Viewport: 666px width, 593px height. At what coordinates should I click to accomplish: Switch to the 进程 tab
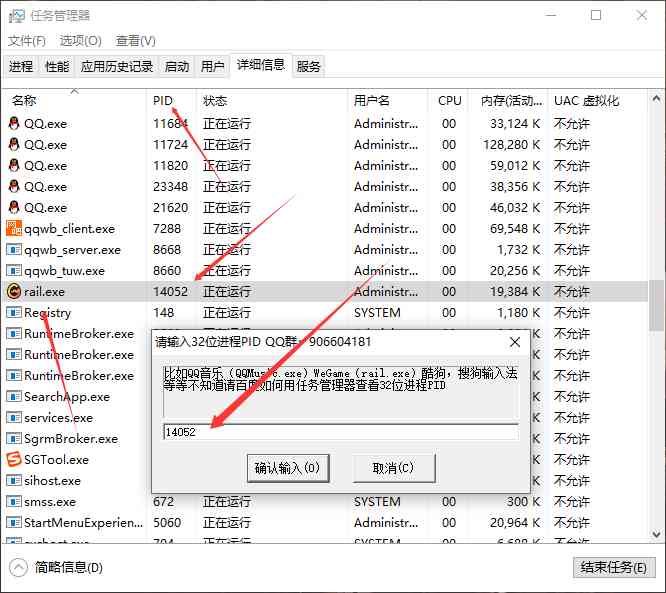point(21,67)
